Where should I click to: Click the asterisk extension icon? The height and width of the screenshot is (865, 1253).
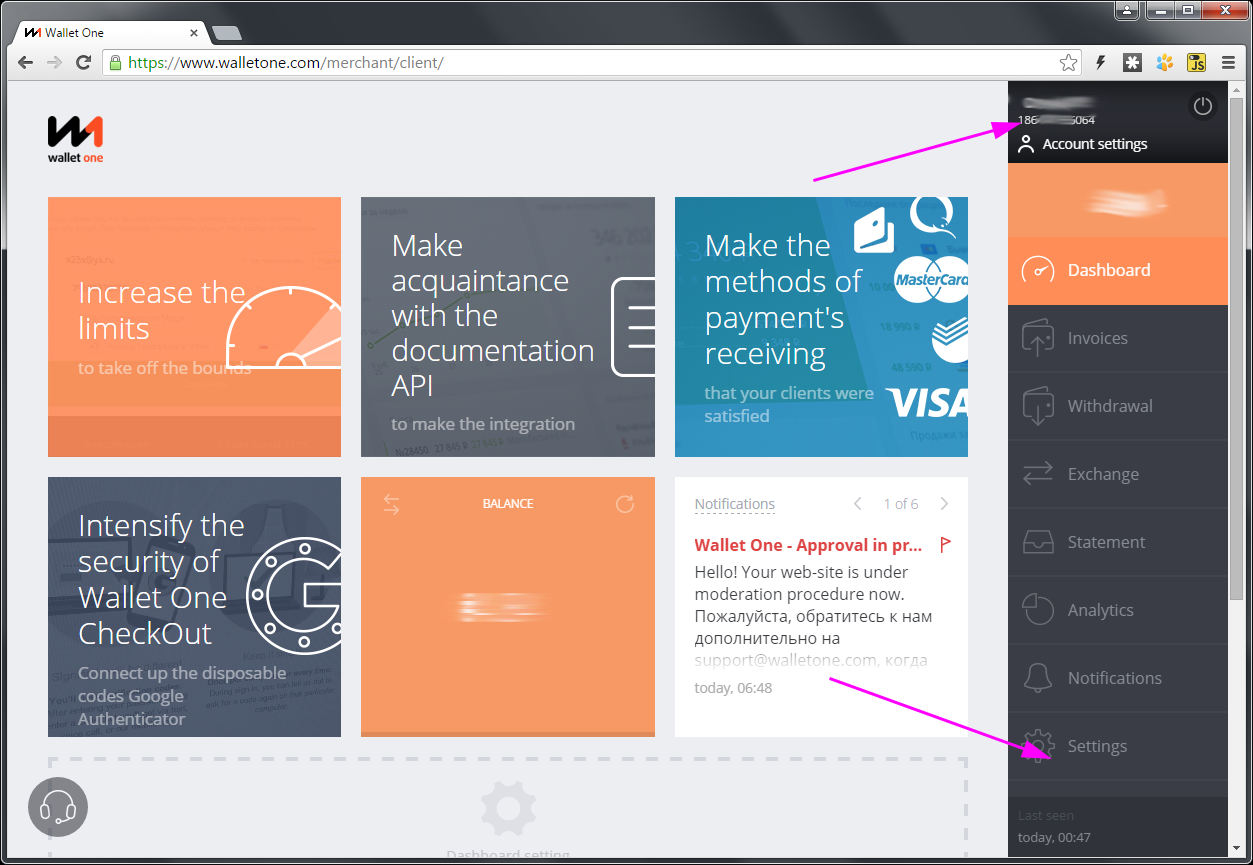coord(1132,63)
